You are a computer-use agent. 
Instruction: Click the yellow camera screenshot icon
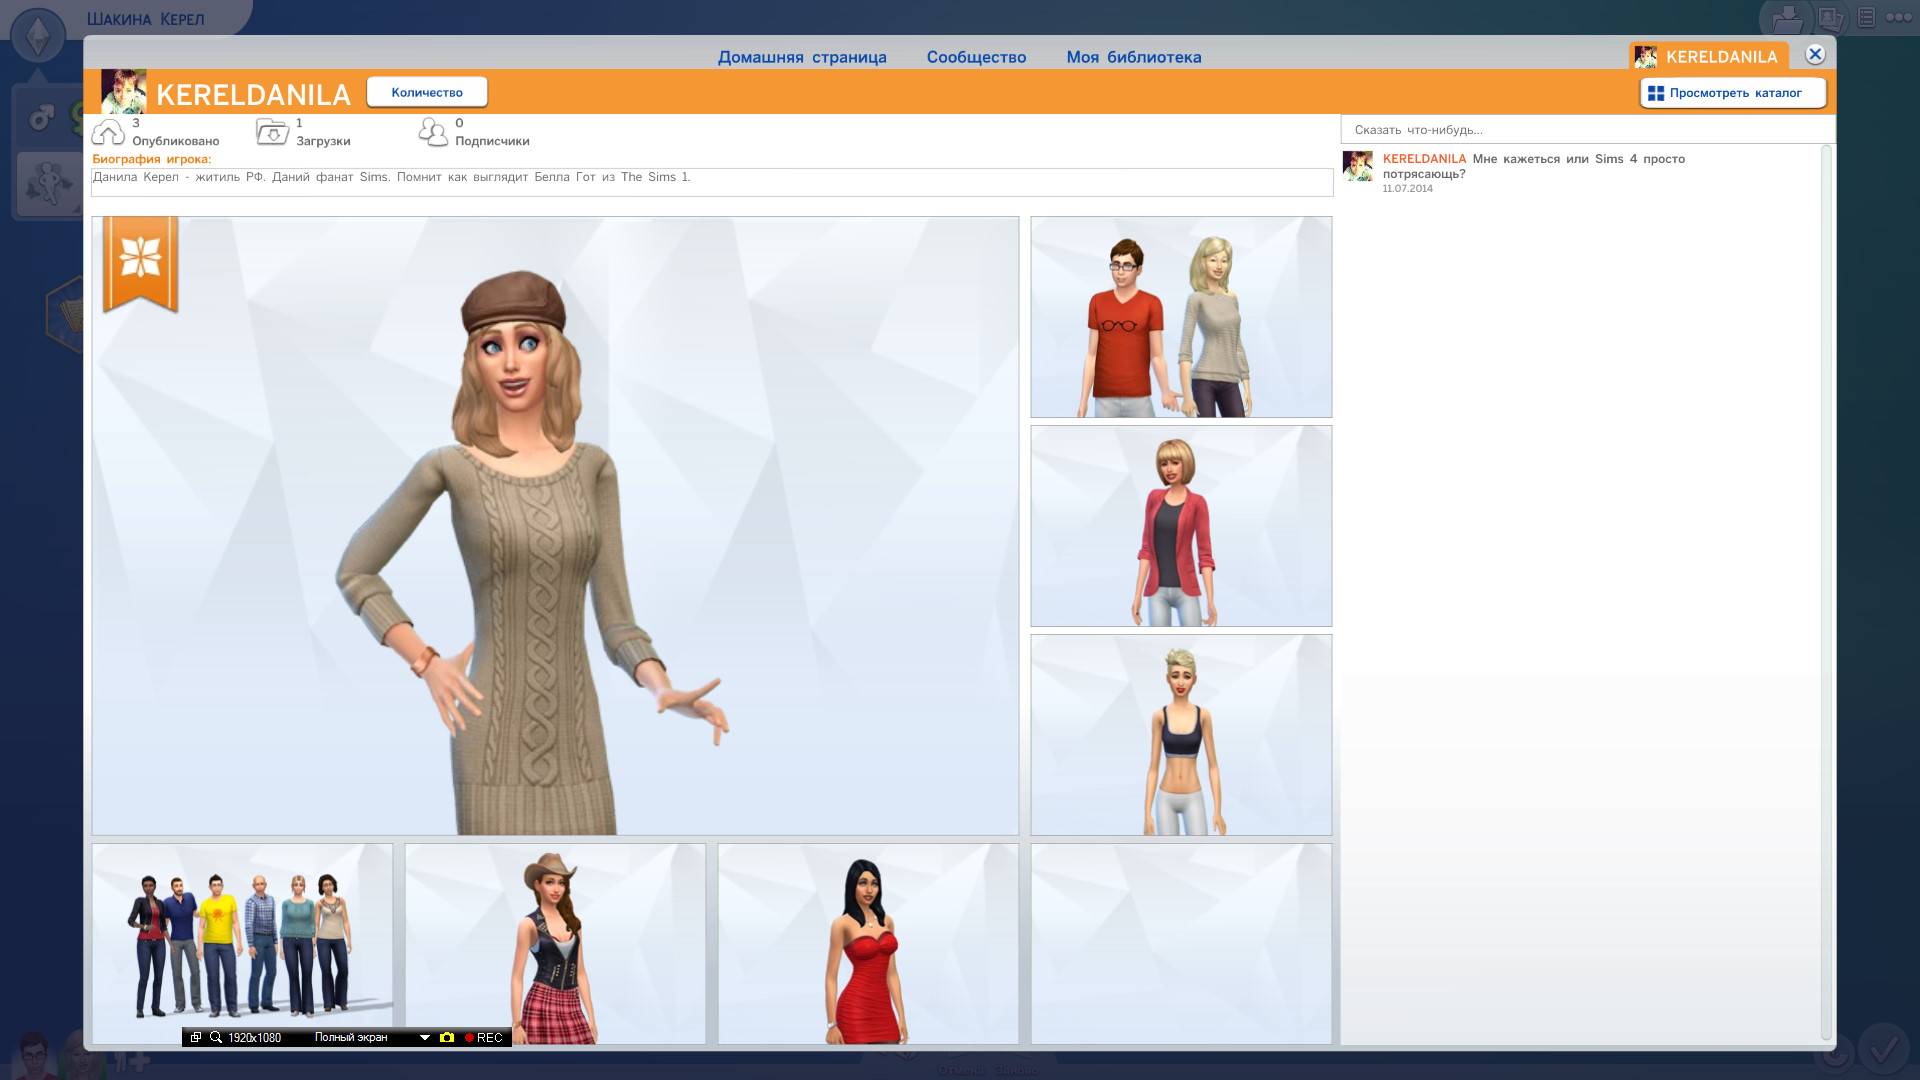click(x=447, y=1038)
